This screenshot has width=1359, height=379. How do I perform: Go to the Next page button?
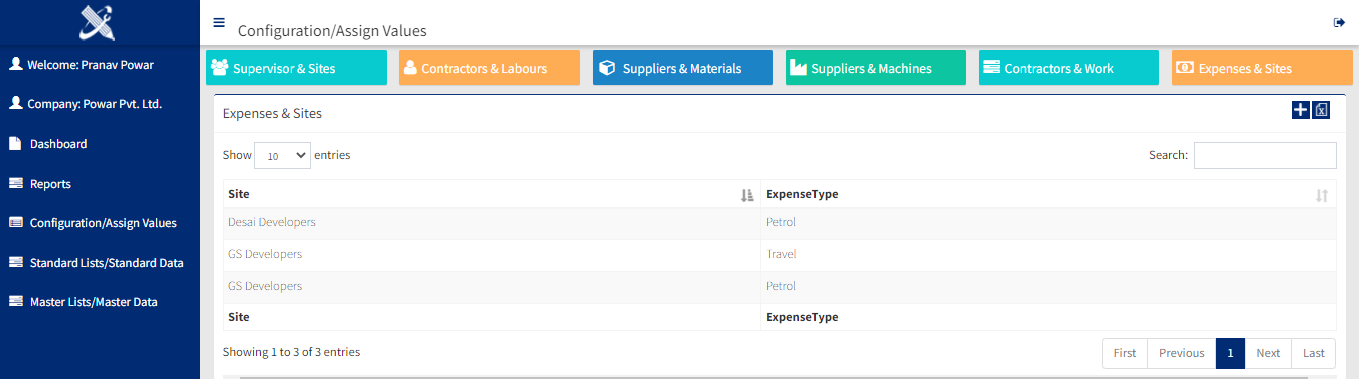pyautogui.click(x=1268, y=353)
